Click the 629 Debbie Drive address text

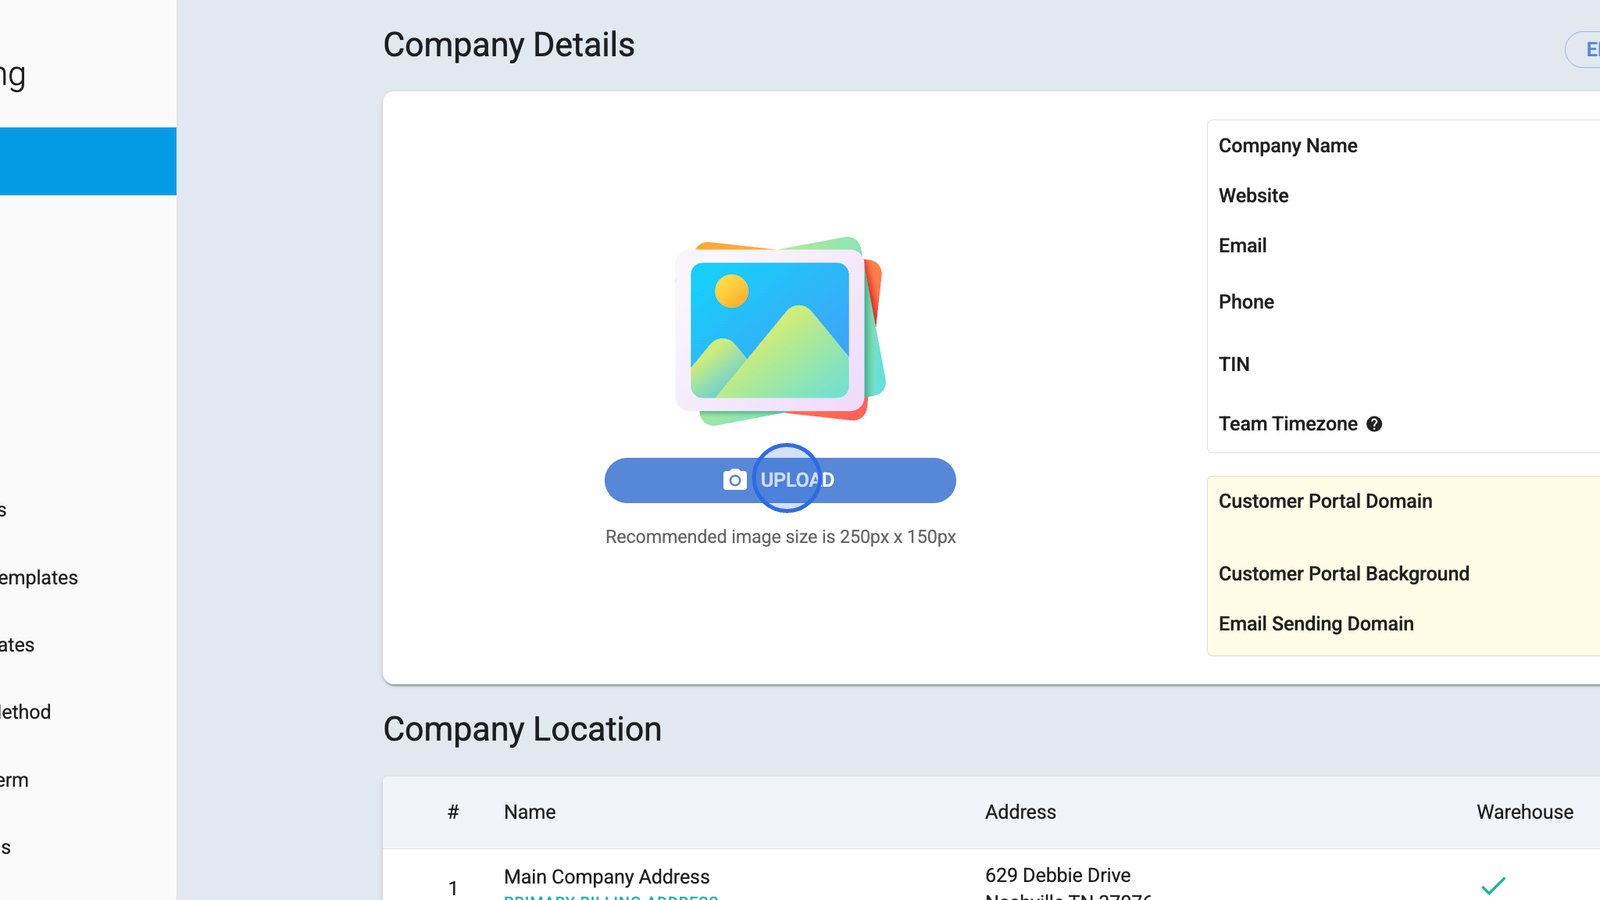click(x=1057, y=875)
